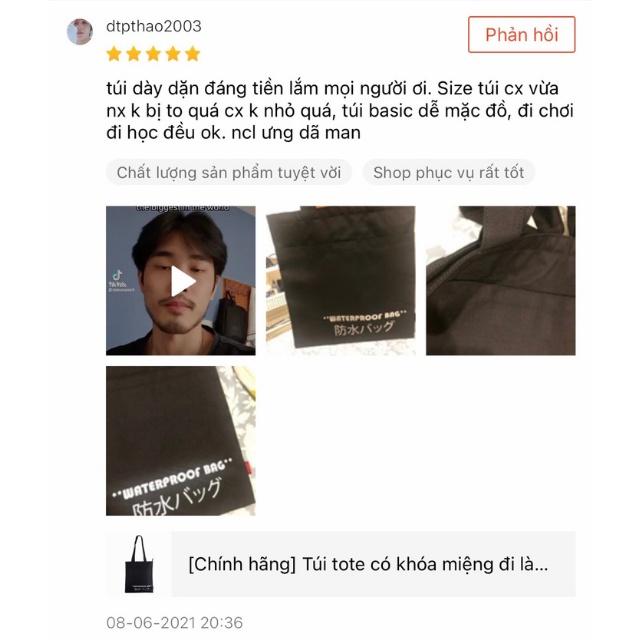Open the black tote bag product icon
The width and height of the screenshot is (640, 640).
139,564
